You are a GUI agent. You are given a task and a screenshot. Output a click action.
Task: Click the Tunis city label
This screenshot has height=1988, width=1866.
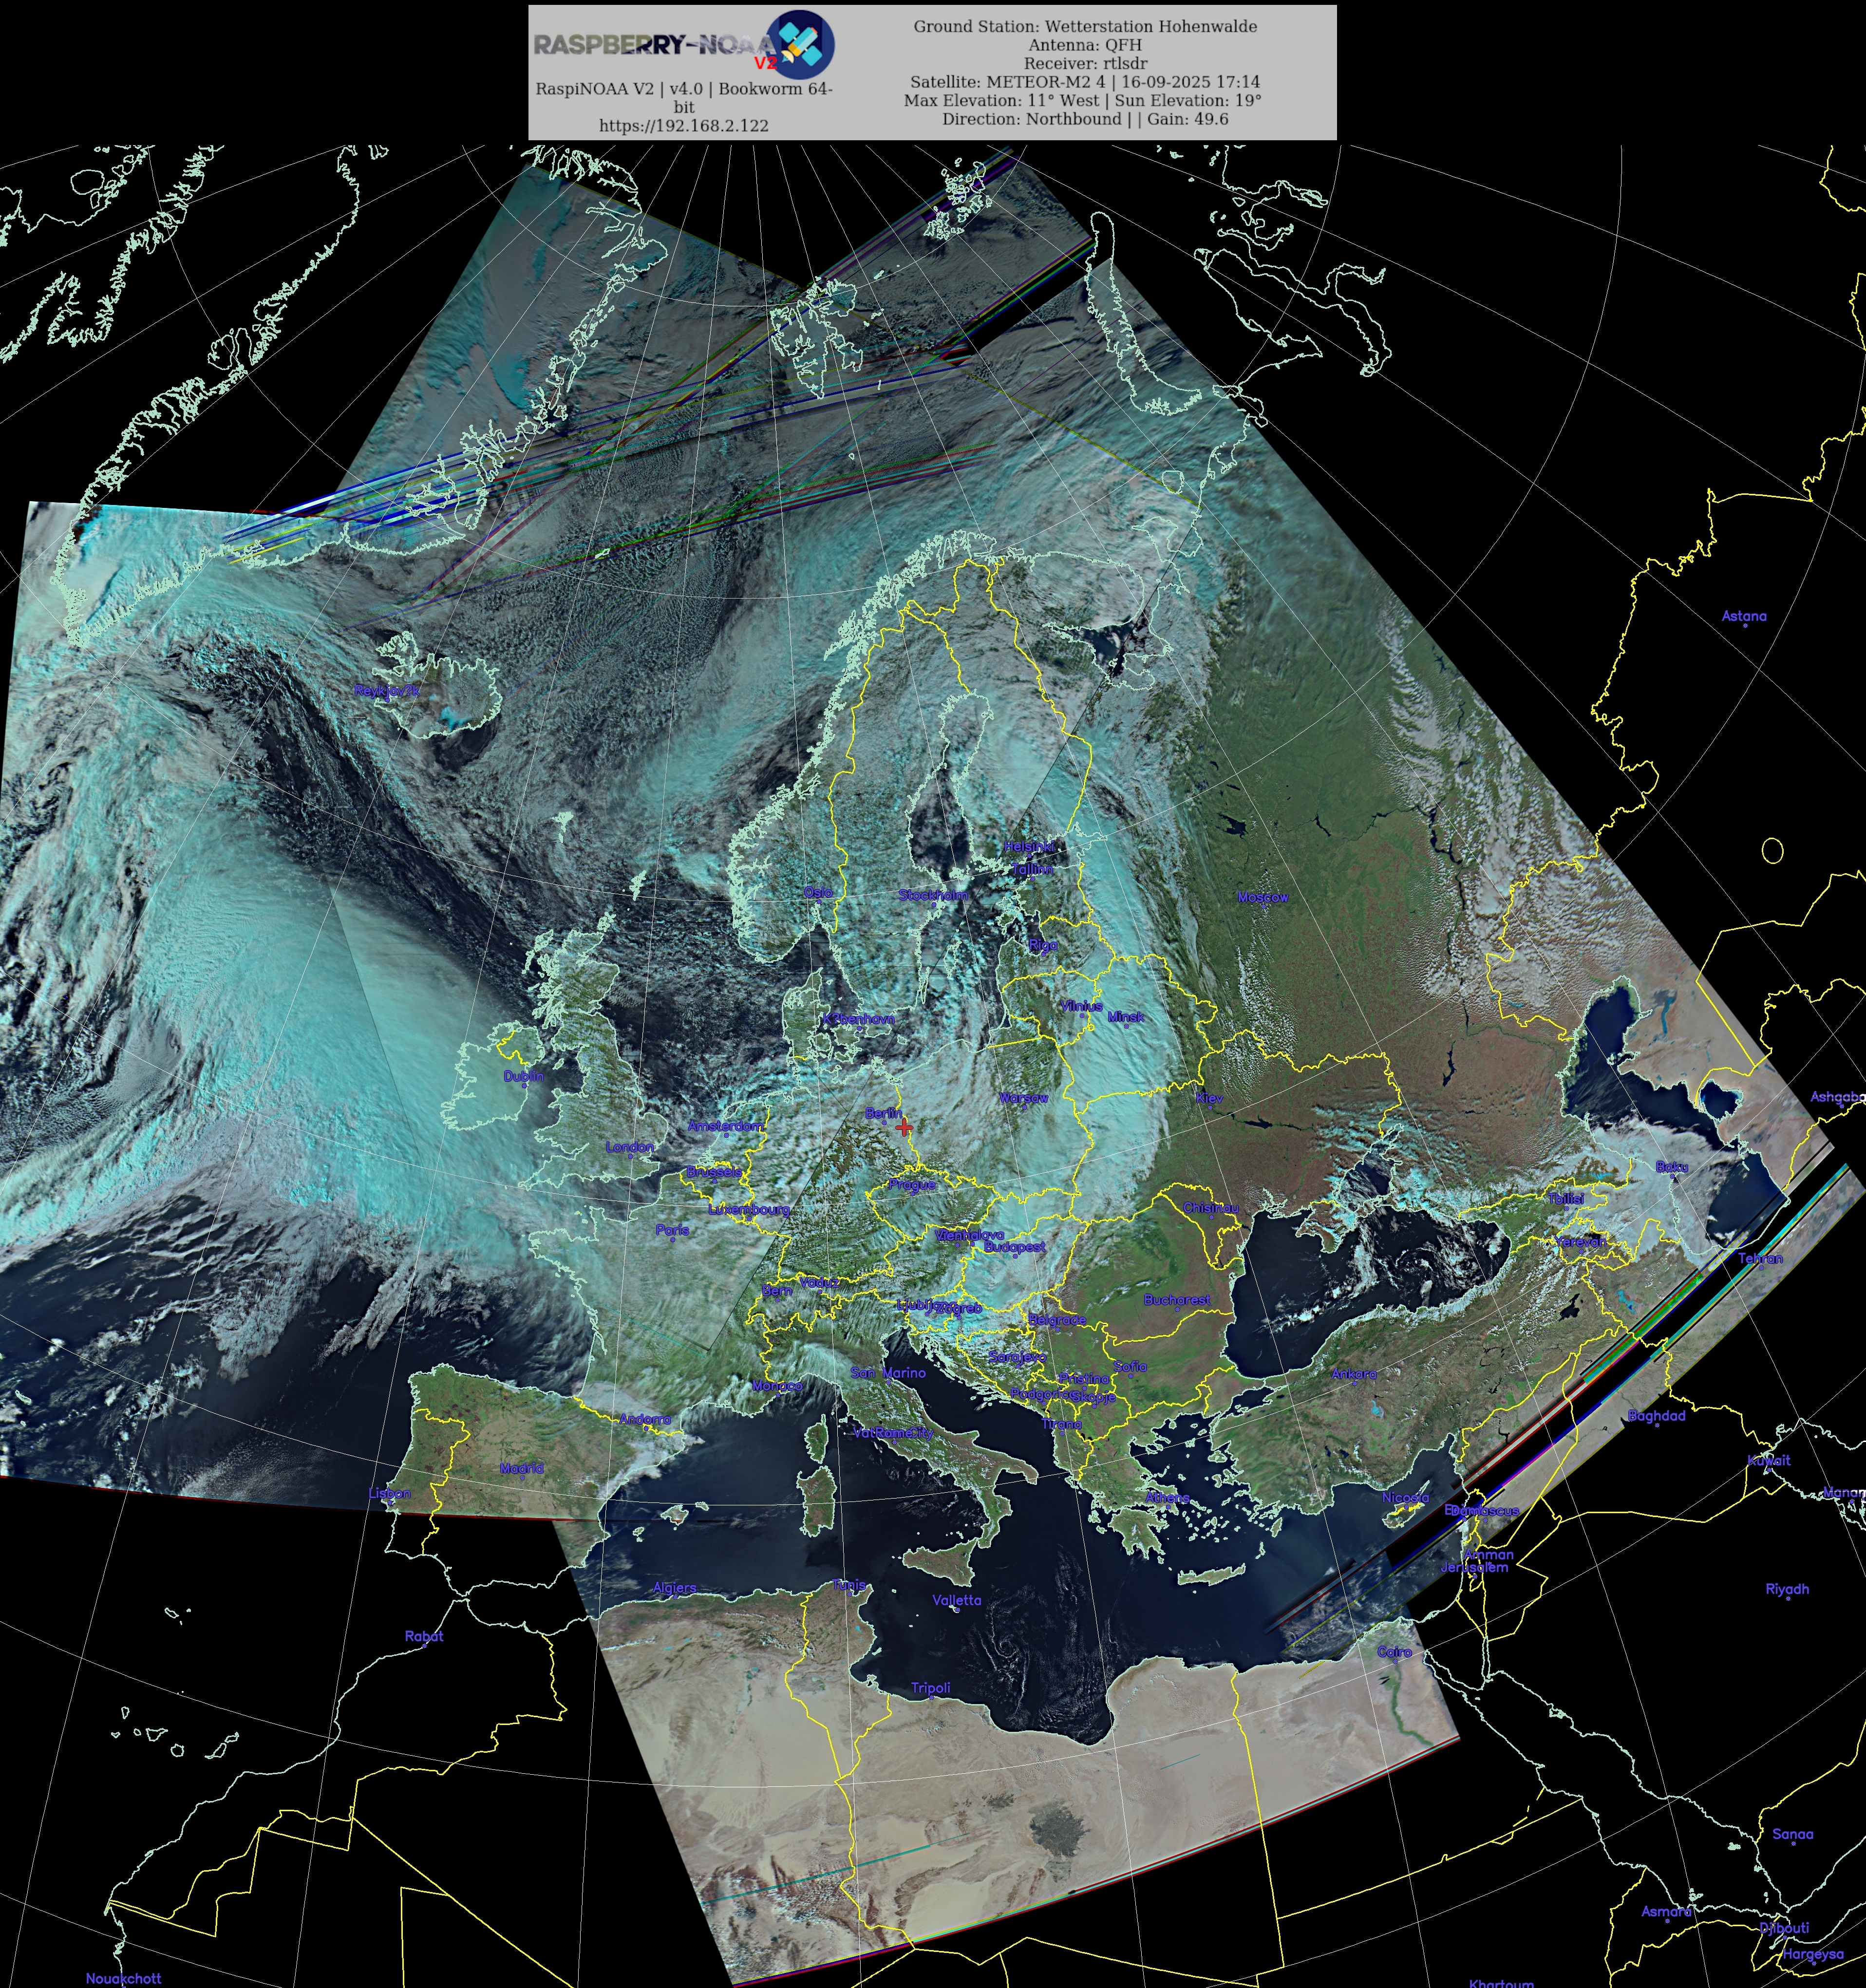tap(849, 1585)
